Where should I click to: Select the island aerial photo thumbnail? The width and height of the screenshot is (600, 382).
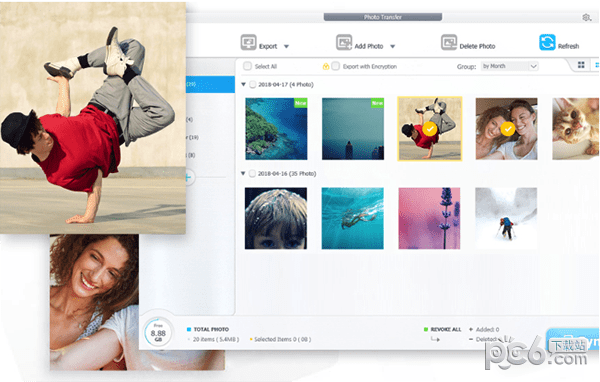click(276, 129)
